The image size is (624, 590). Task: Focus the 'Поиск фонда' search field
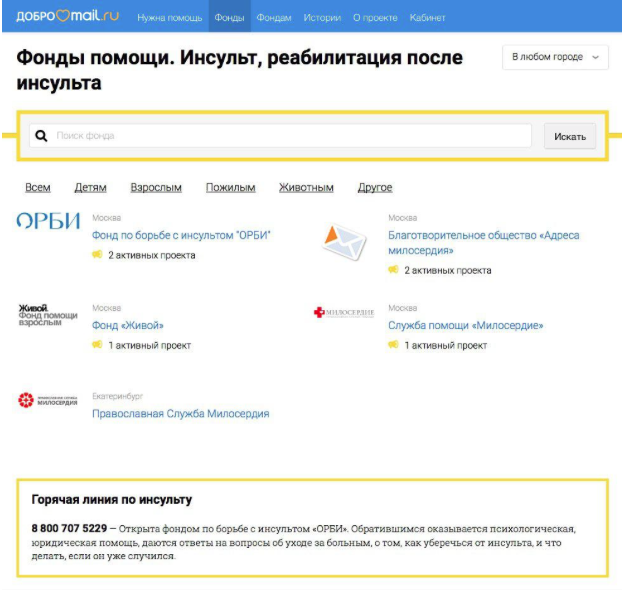280,136
